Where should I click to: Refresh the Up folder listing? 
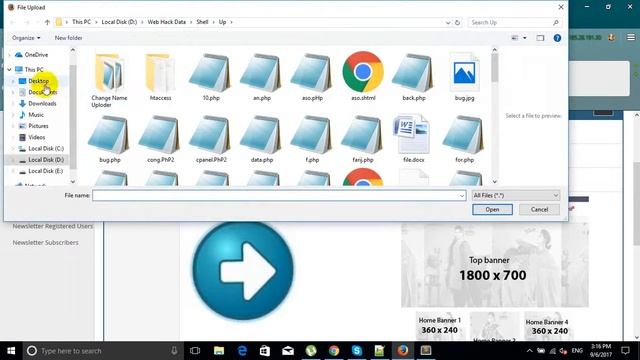tap(457, 22)
